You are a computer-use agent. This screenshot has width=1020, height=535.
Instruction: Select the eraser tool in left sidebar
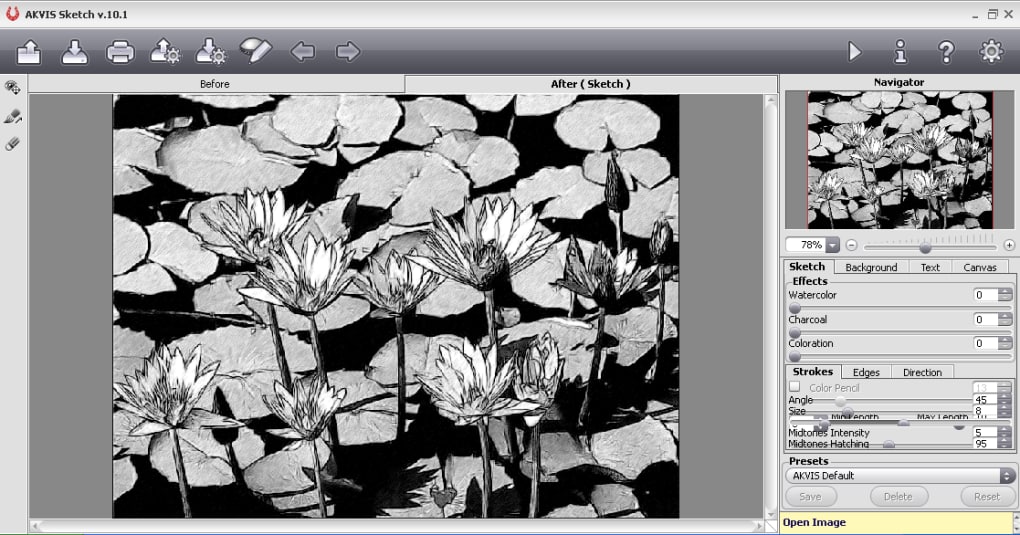coord(12,144)
